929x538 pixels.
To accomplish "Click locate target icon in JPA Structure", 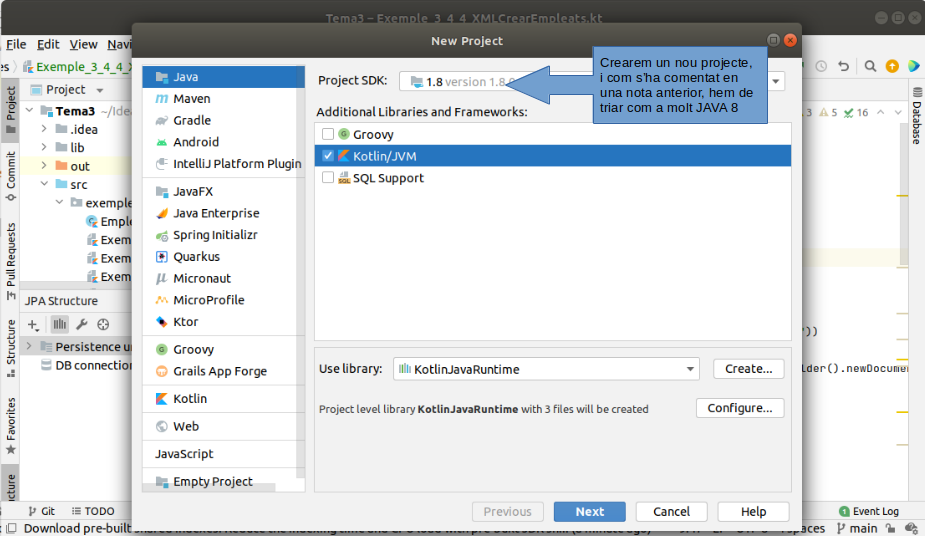I will point(103,325).
